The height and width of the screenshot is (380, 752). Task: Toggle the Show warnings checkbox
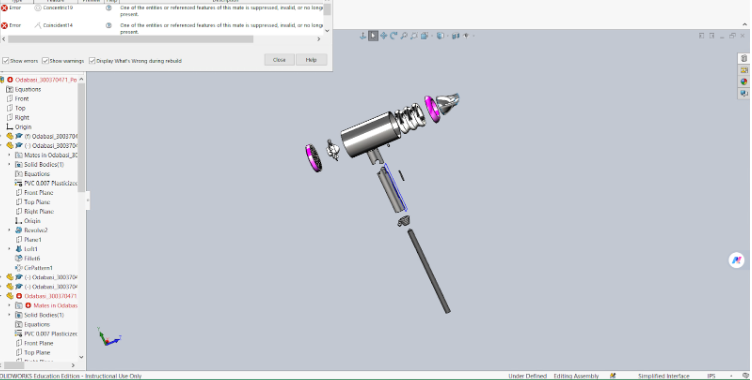(46, 61)
